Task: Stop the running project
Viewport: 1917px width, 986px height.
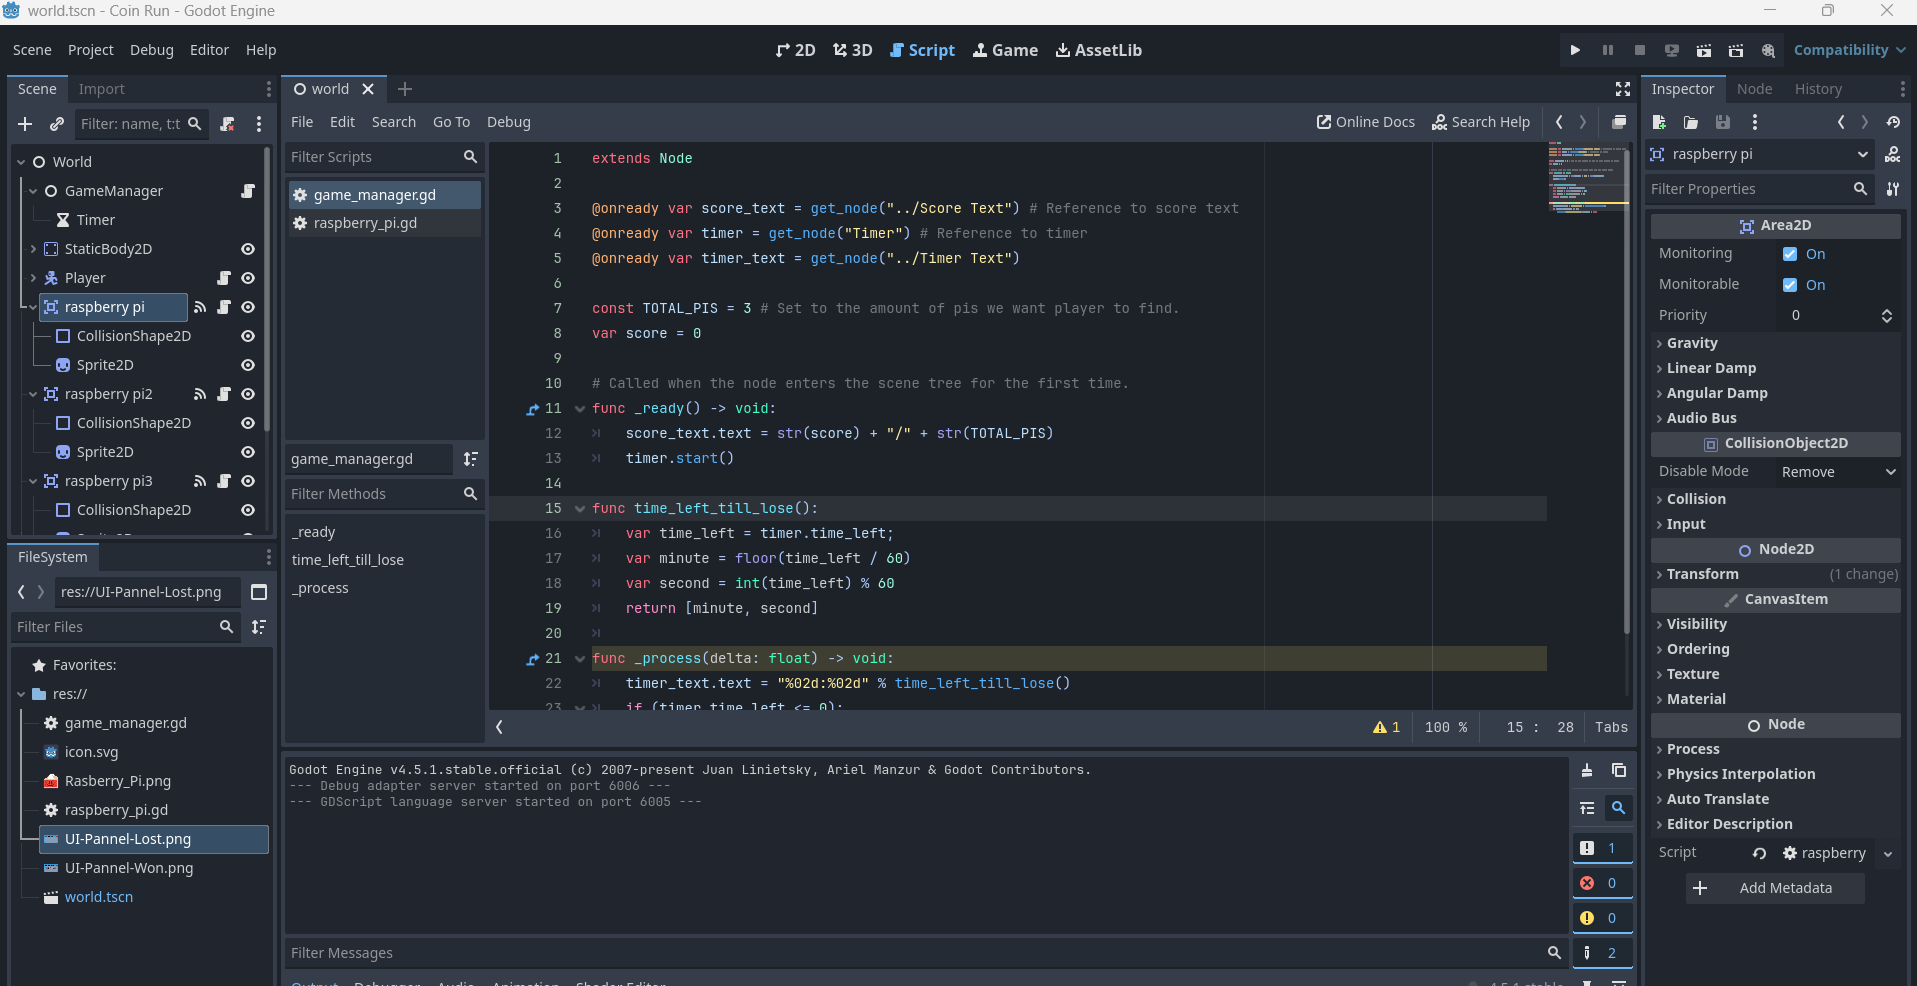Action: pyautogui.click(x=1639, y=50)
